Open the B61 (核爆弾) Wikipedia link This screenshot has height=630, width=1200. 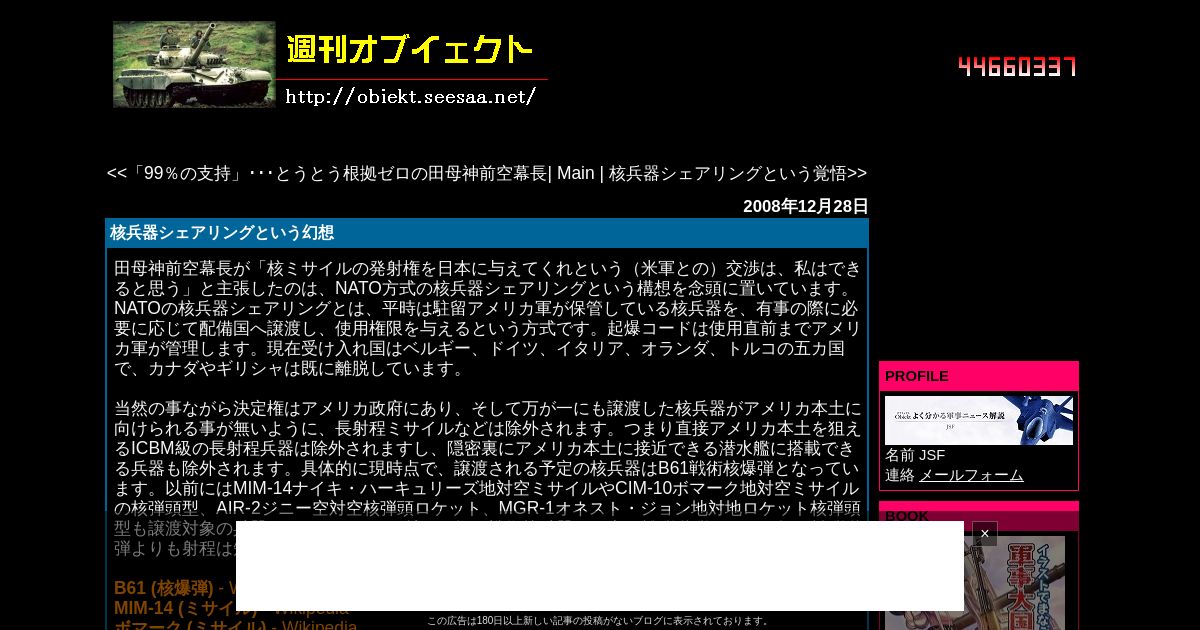click(x=175, y=588)
